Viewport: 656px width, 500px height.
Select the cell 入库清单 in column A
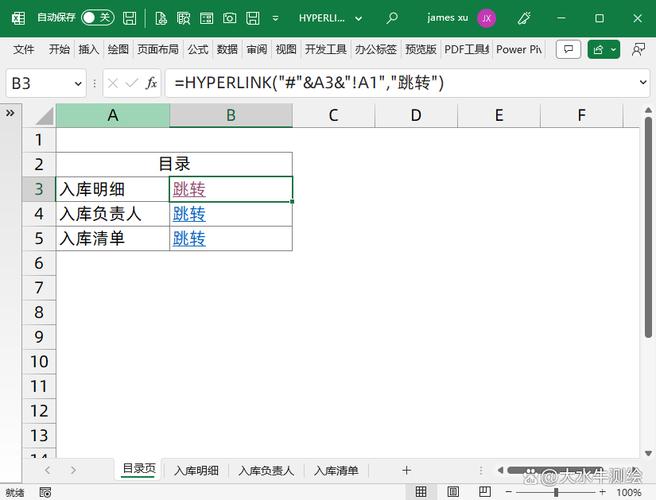pyautogui.click(x=113, y=238)
